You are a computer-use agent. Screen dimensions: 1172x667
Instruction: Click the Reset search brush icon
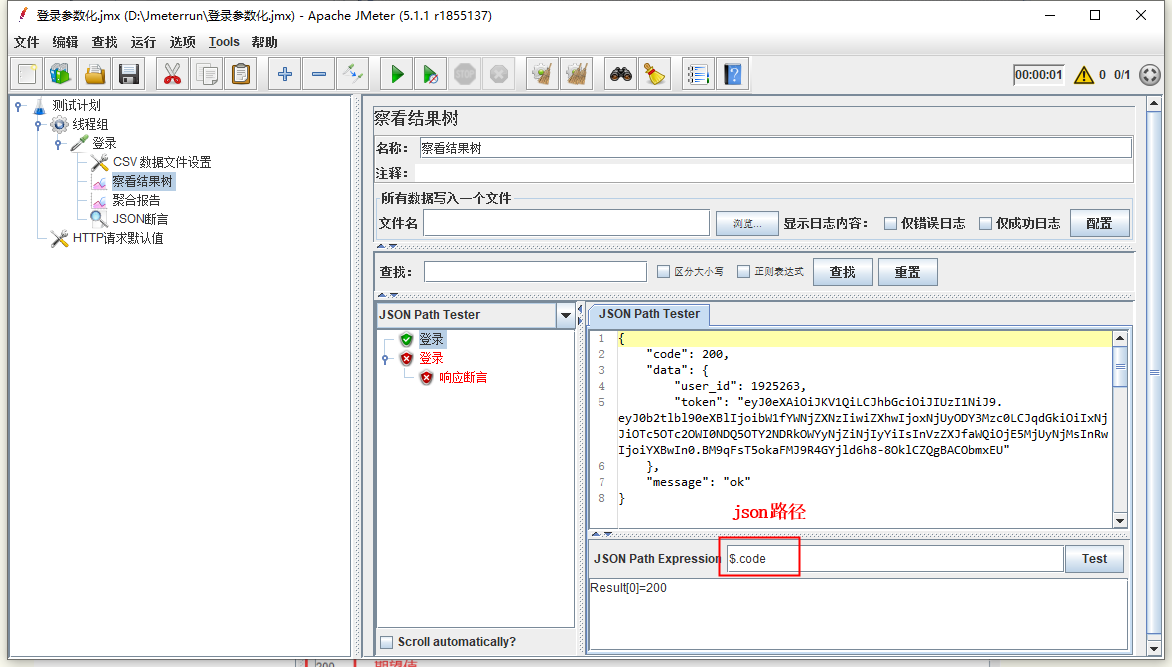tap(655, 74)
